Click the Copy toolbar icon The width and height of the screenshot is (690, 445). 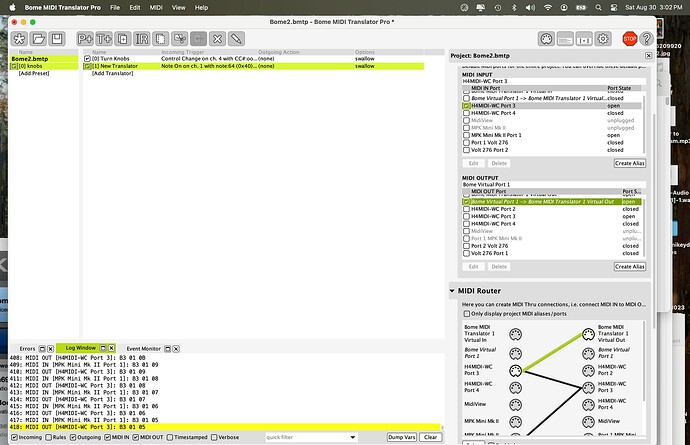point(161,39)
